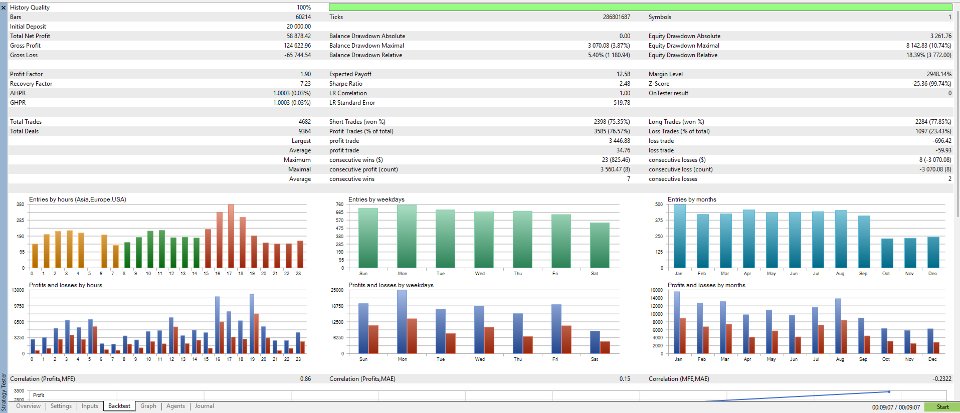
Task: Click the Expected Payoff label
Action: (x=351, y=74)
